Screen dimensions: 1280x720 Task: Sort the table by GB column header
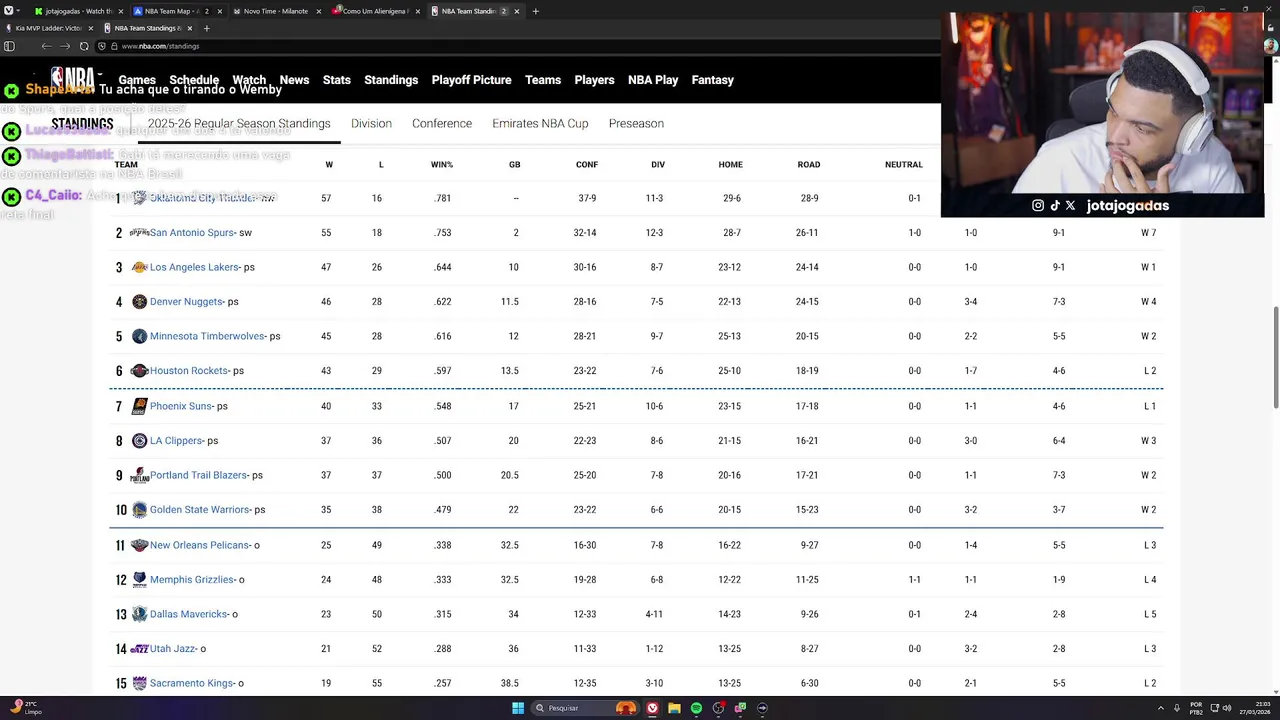(x=514, y=165)
